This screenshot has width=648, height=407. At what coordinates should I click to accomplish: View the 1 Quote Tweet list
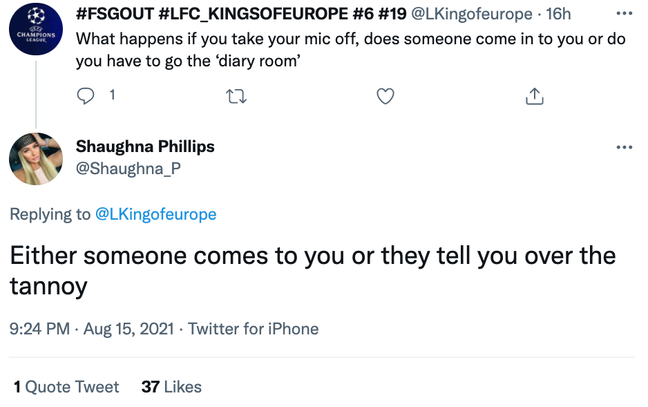[66, 387]
